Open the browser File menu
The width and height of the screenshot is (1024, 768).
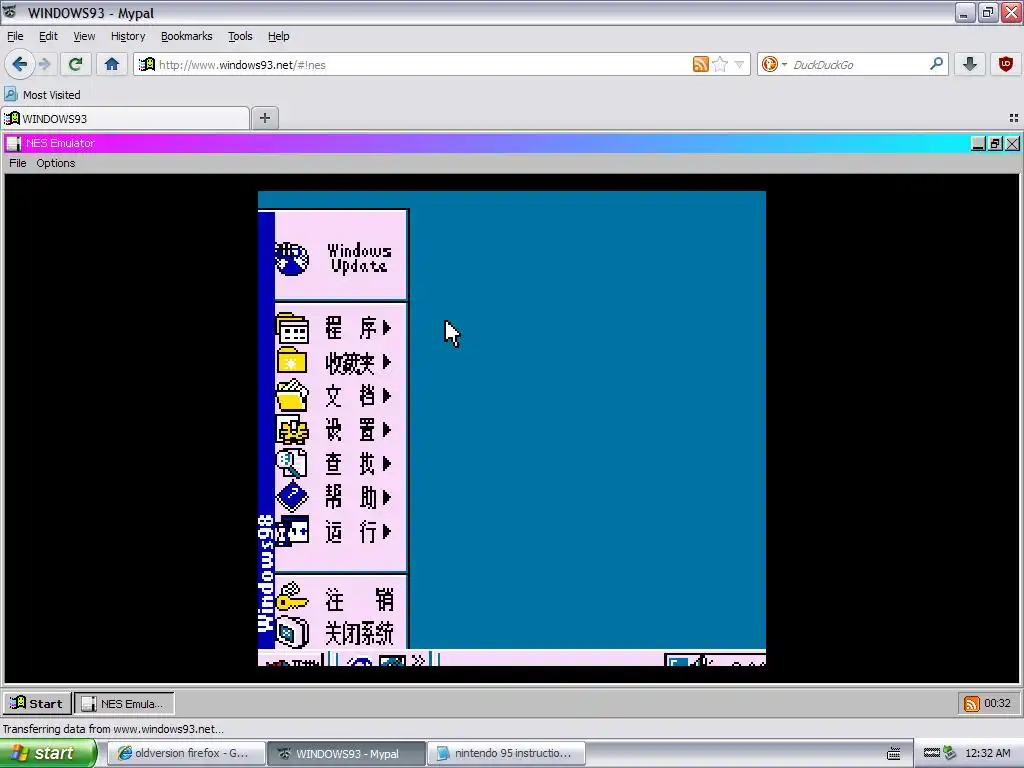point(15,37)
